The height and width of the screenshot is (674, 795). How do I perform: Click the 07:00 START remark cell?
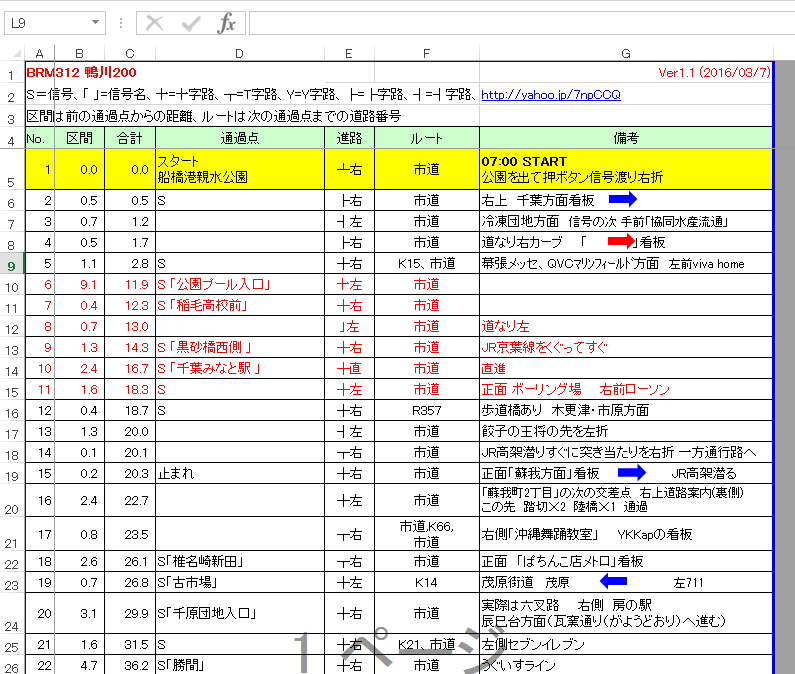(626, 169)
